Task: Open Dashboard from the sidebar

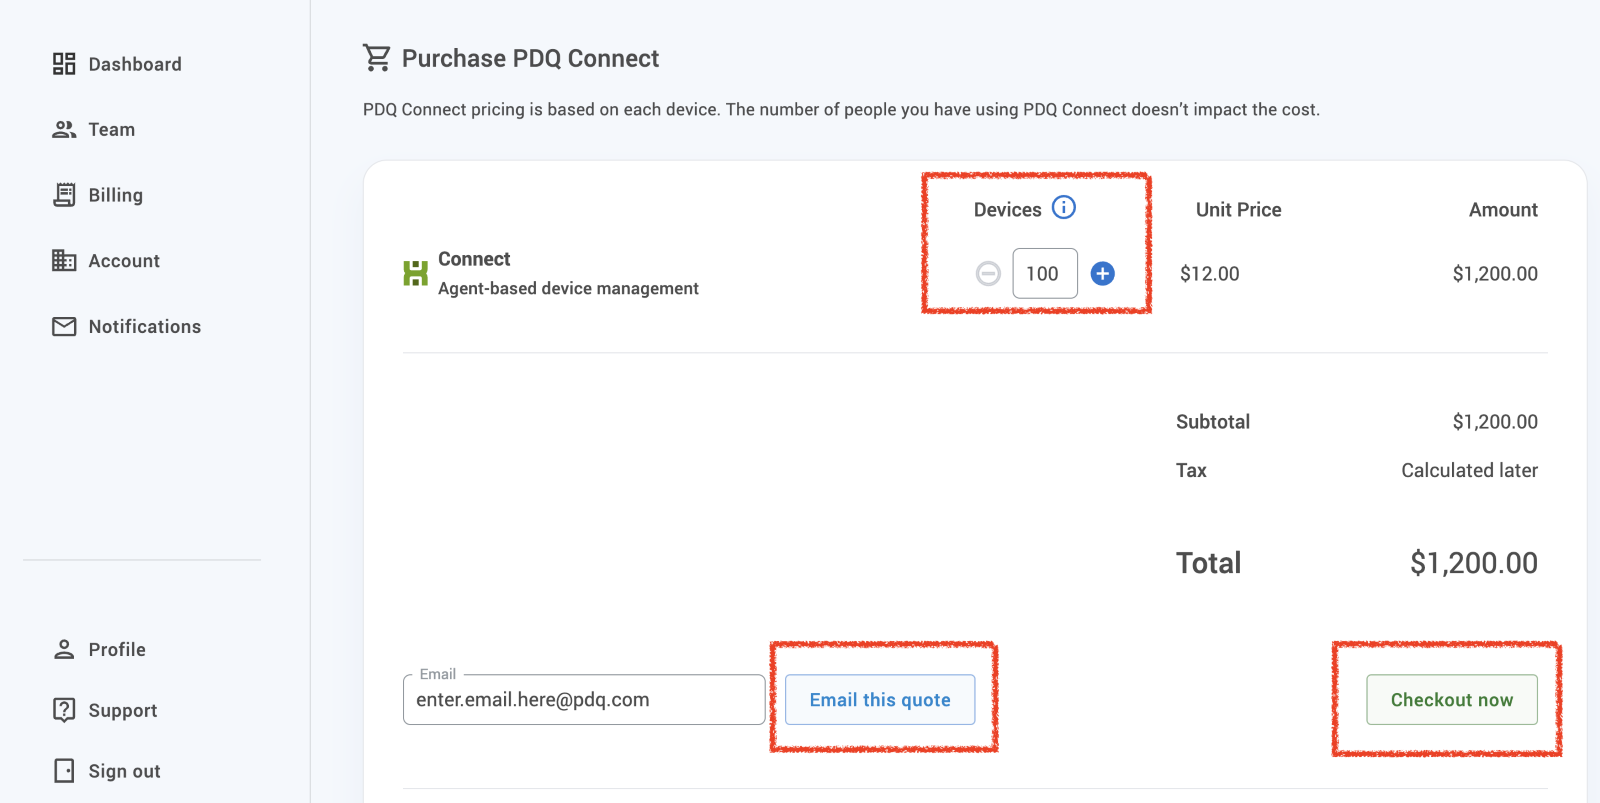Action: pyautogui.click(x=135, y=64)
